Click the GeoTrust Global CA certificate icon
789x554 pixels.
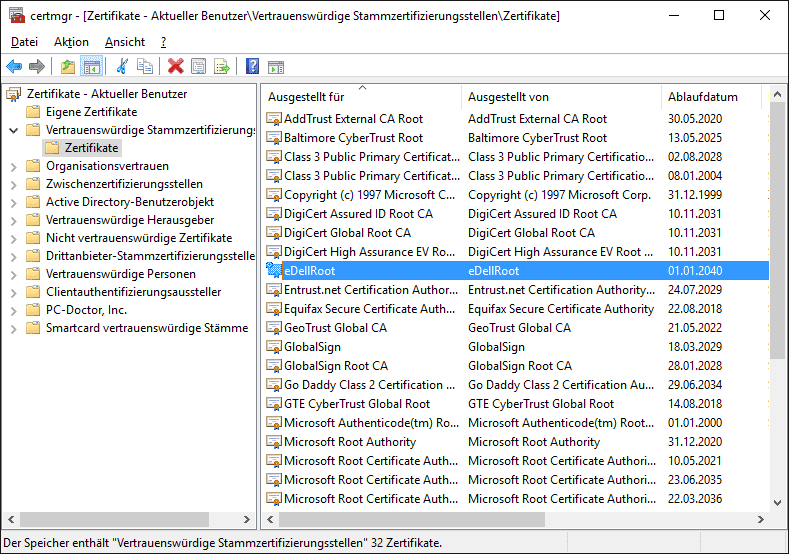tap(273, 328)
